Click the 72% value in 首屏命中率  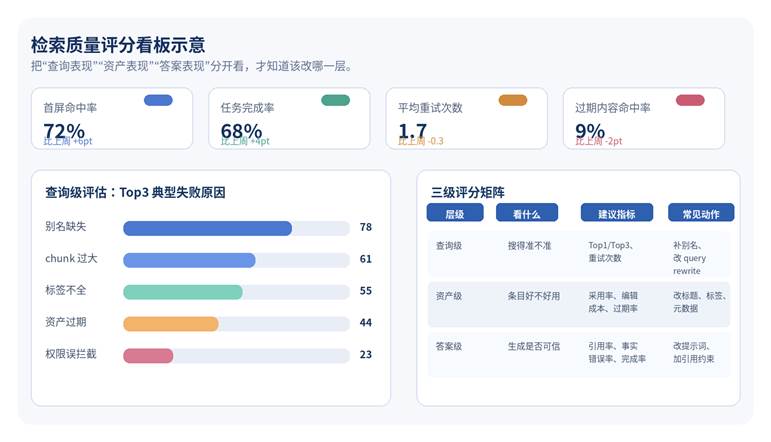pos(64,130)
